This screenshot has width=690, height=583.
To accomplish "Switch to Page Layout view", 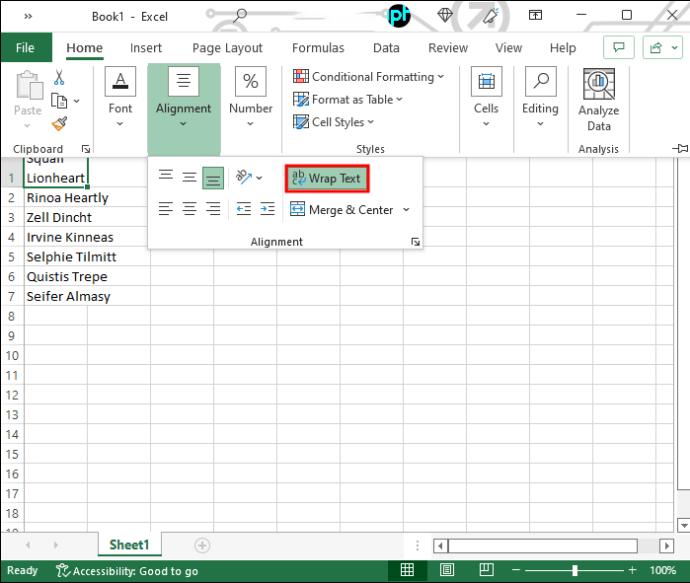I will coord(447,570).
